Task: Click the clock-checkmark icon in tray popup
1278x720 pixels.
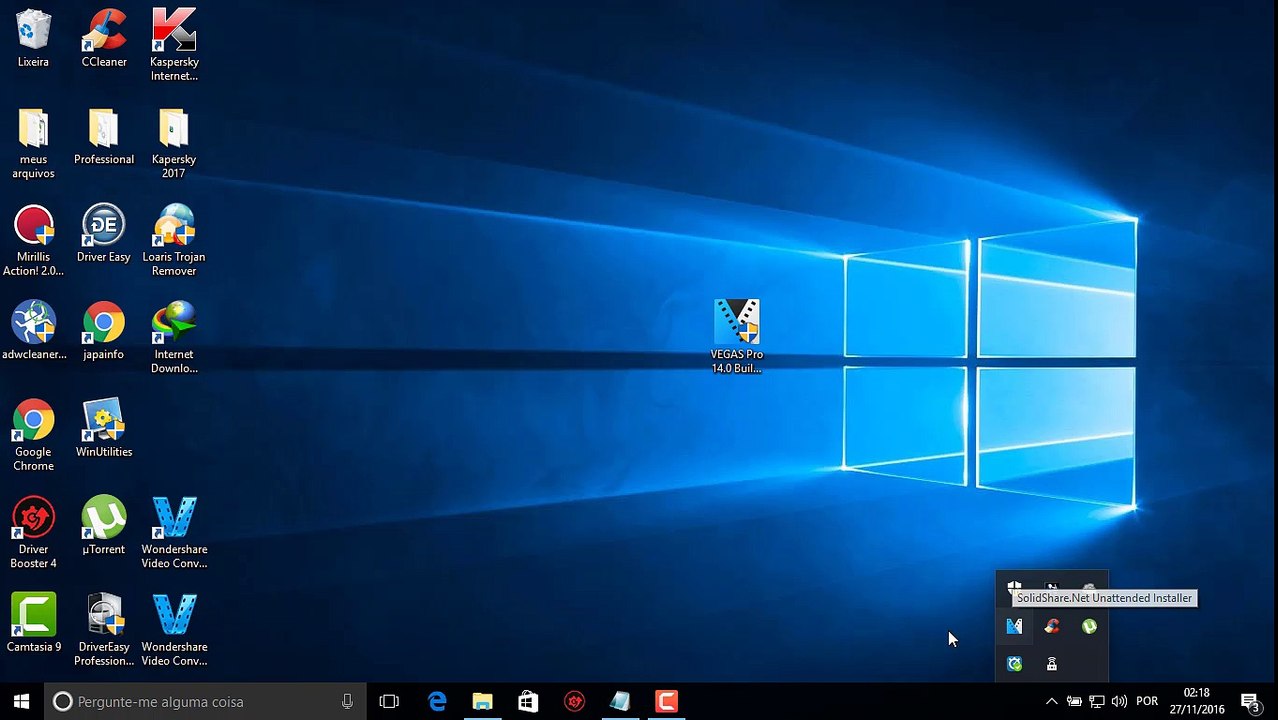Action: (1014, 664)
